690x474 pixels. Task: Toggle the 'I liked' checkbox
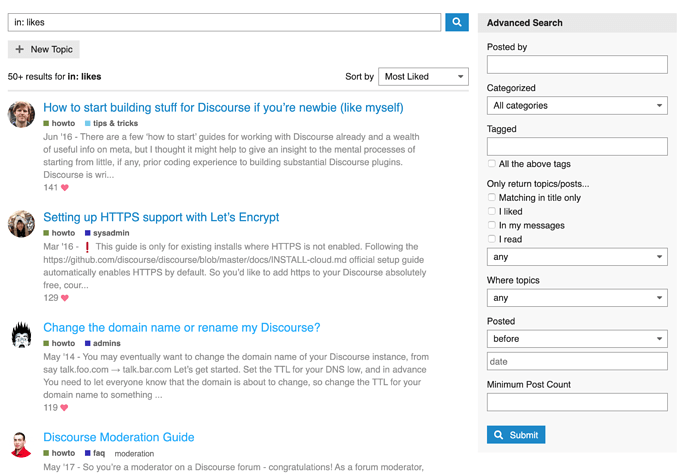click(492, 211)
